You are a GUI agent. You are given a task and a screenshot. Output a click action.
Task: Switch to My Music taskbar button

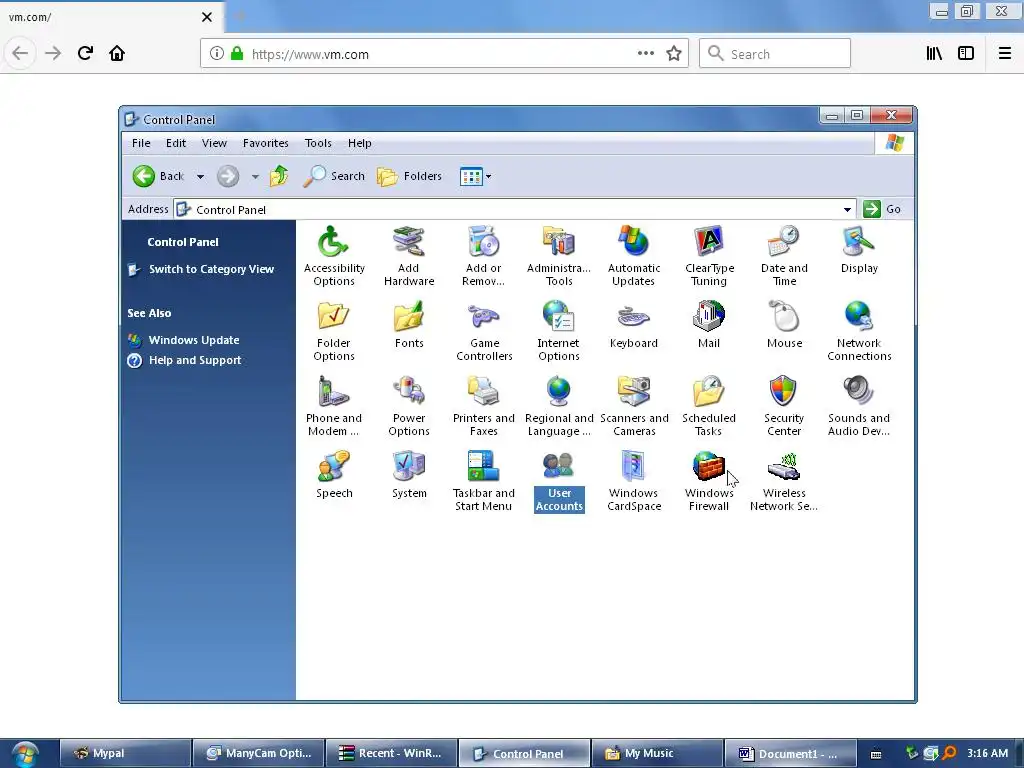click(x=657, y=754)
